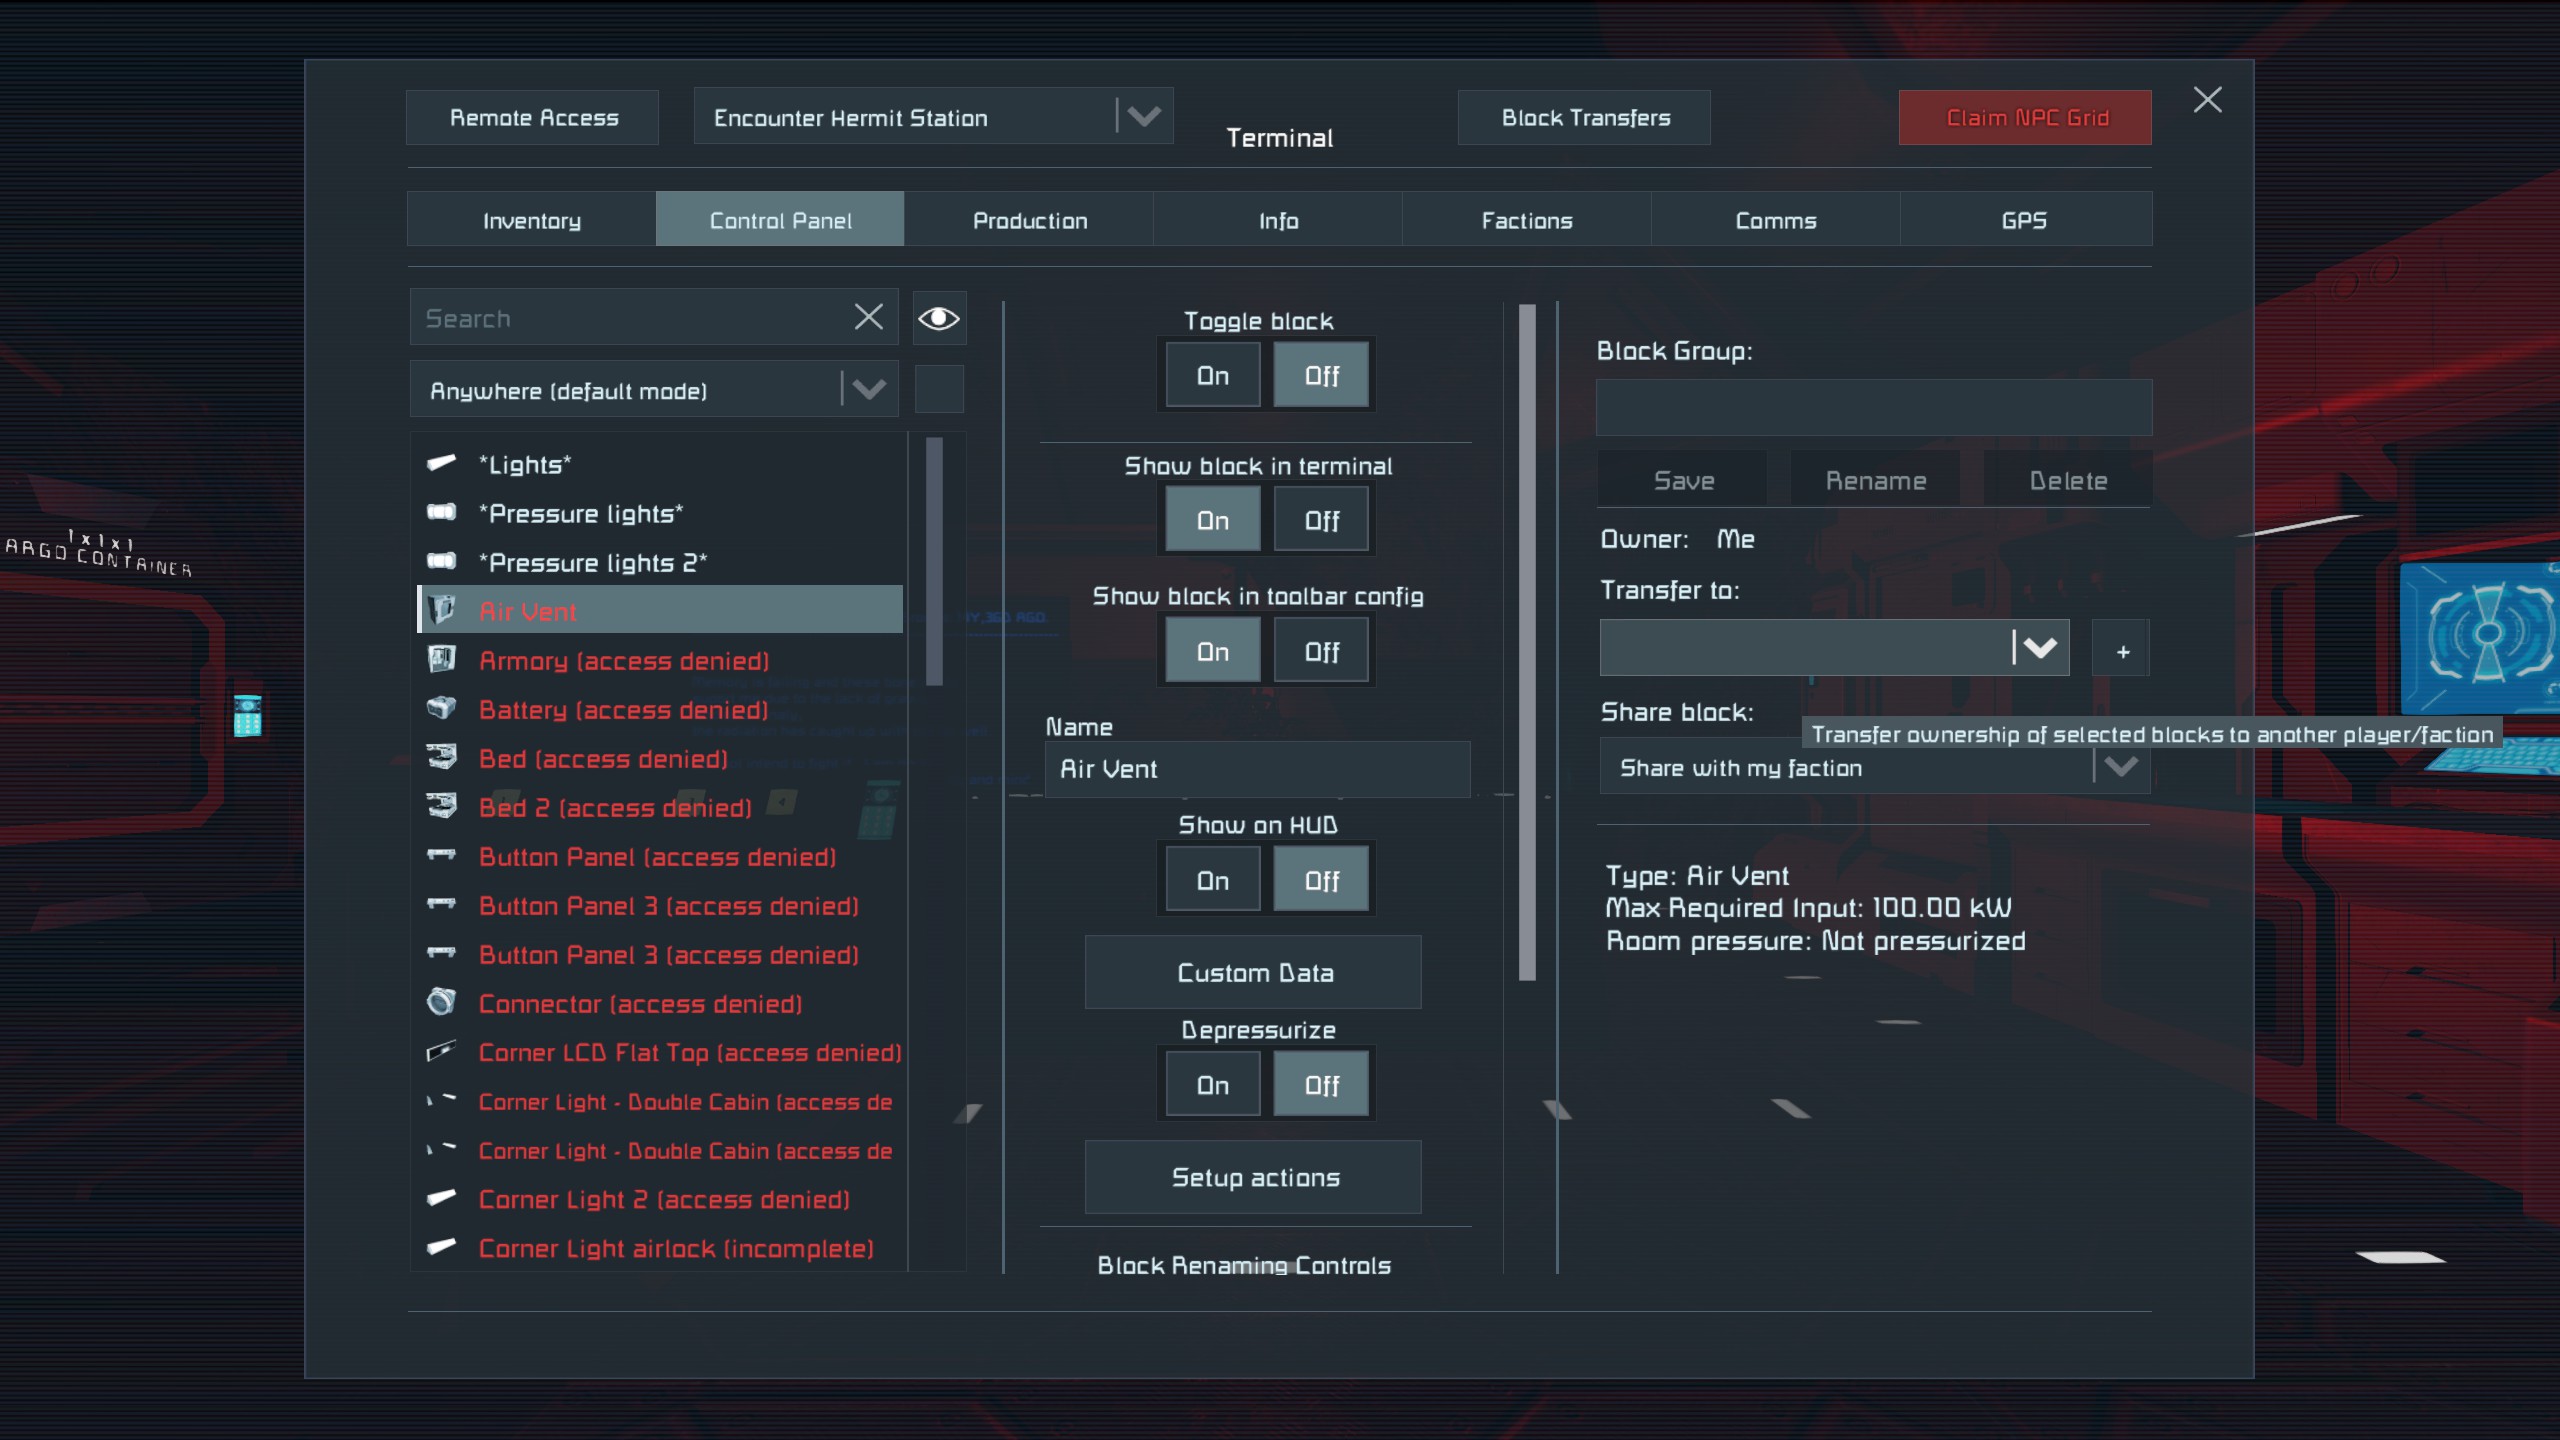Click the Corner LCD Flat Top icon
This screenshot has height=1440, width=2560.
[441, 1051]
